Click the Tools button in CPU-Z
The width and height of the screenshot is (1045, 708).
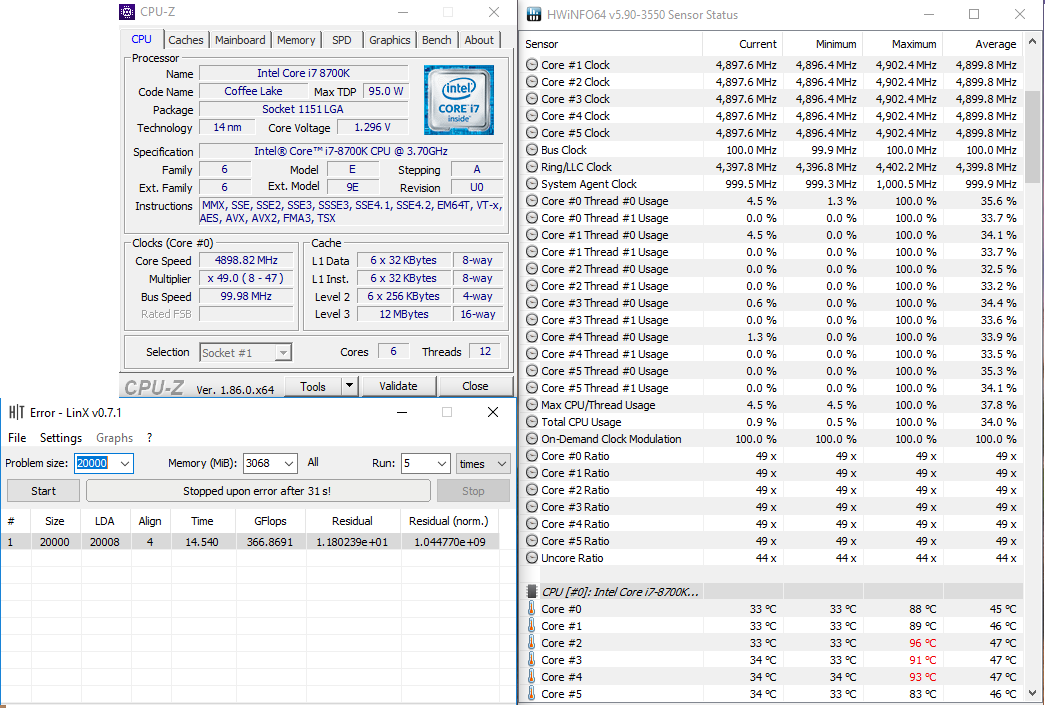point(313,386)
